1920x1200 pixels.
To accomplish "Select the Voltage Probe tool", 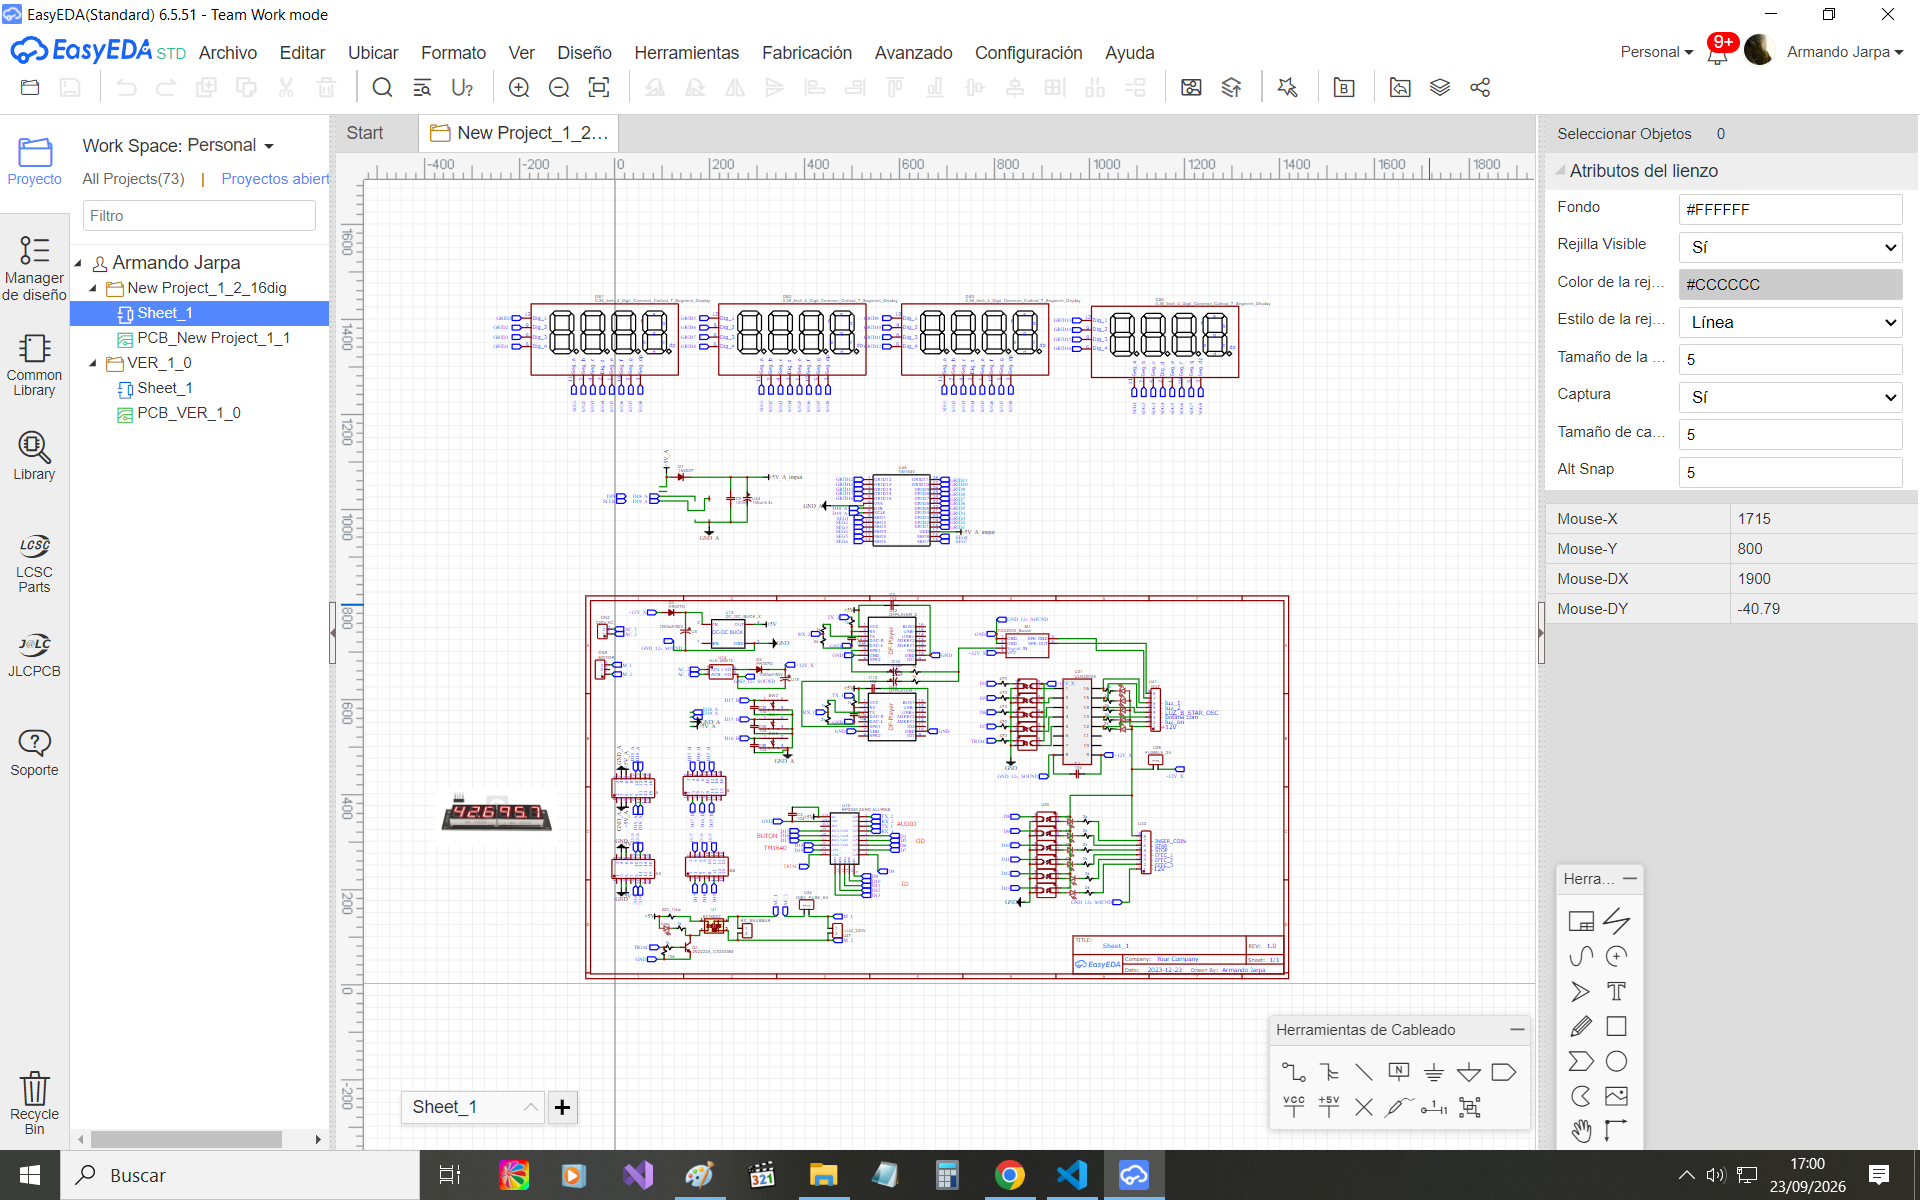I will 1399,1106.
